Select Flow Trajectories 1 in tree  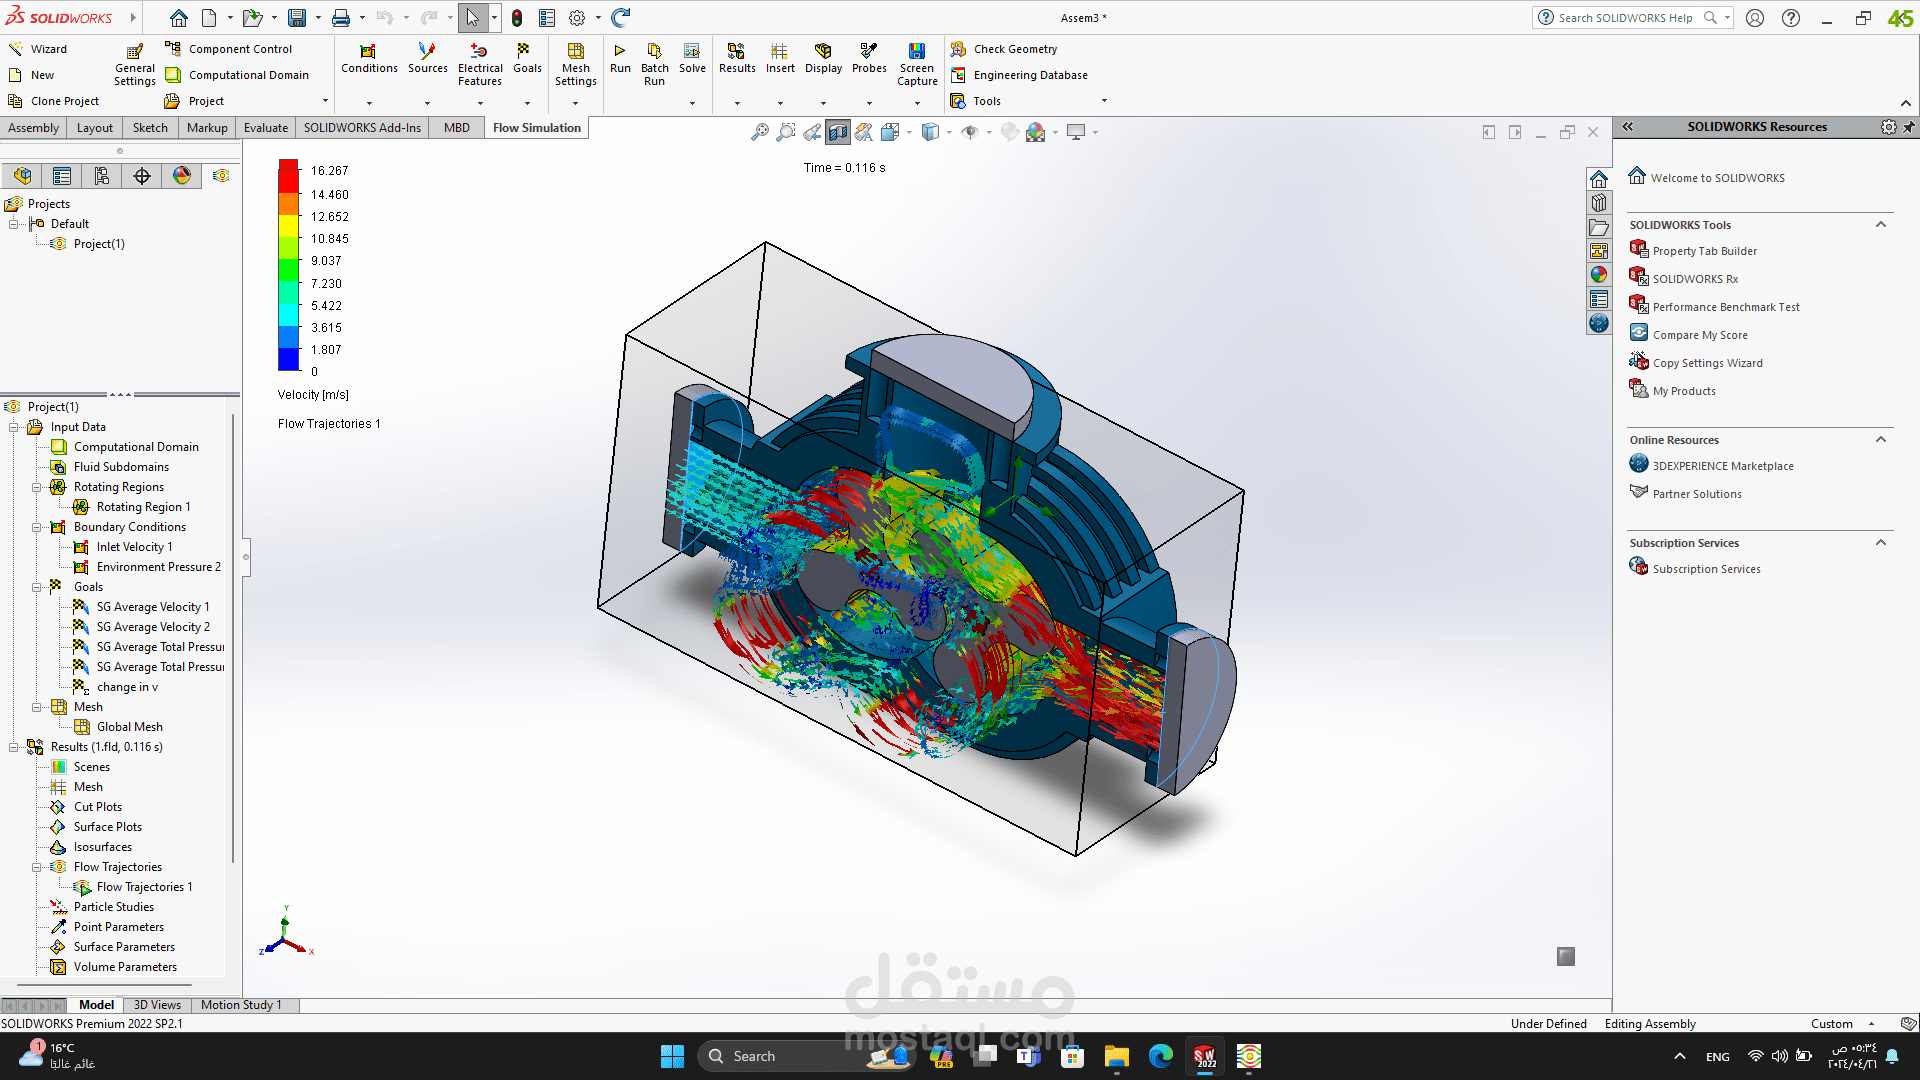pyautogui.click(x=144, y=887)
